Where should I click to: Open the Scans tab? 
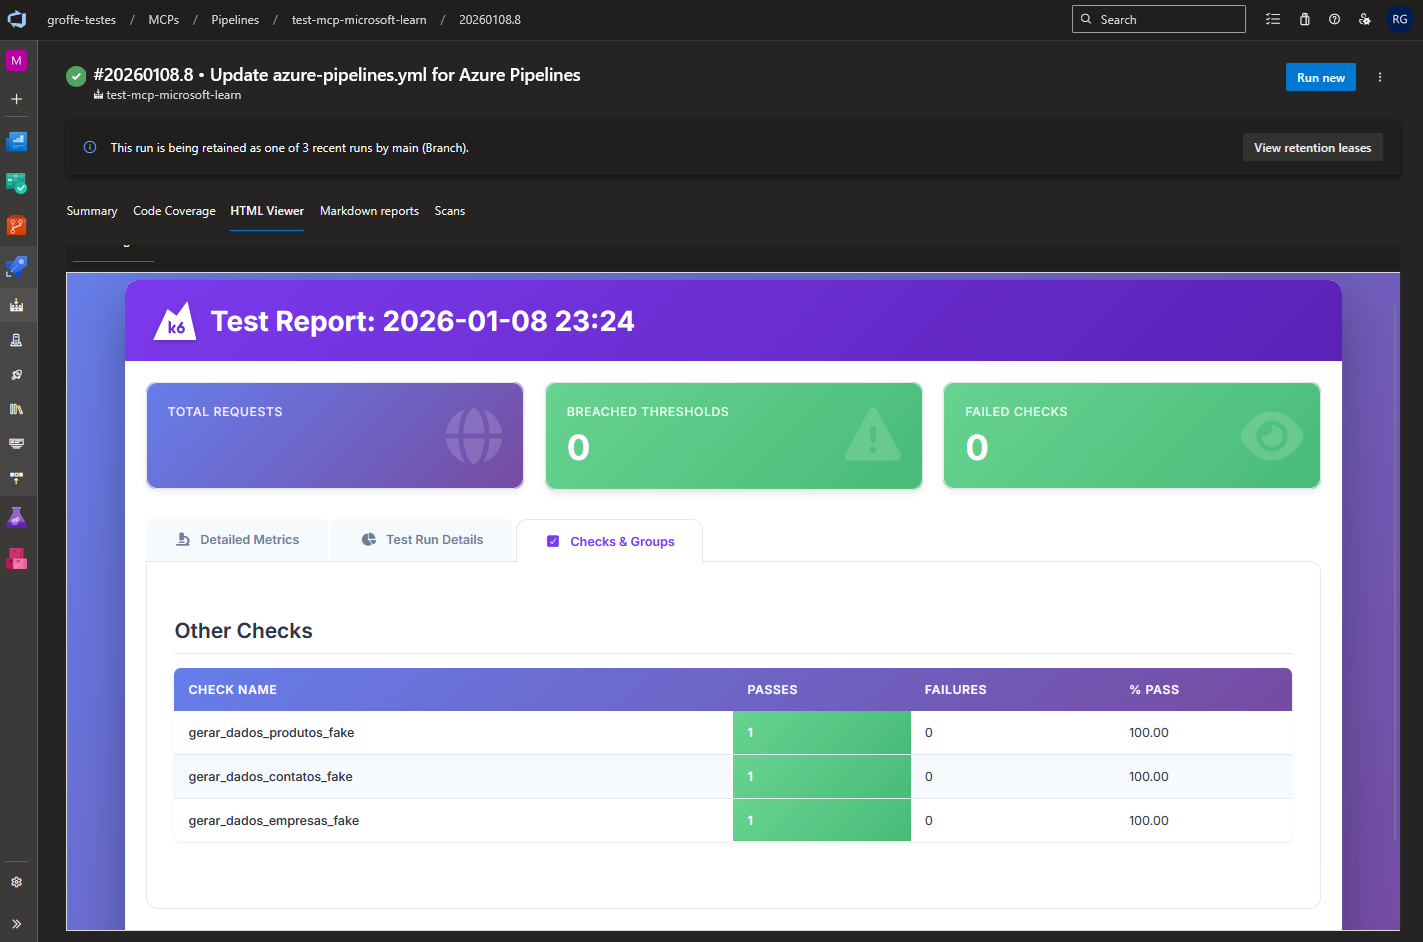click(450, 211)
